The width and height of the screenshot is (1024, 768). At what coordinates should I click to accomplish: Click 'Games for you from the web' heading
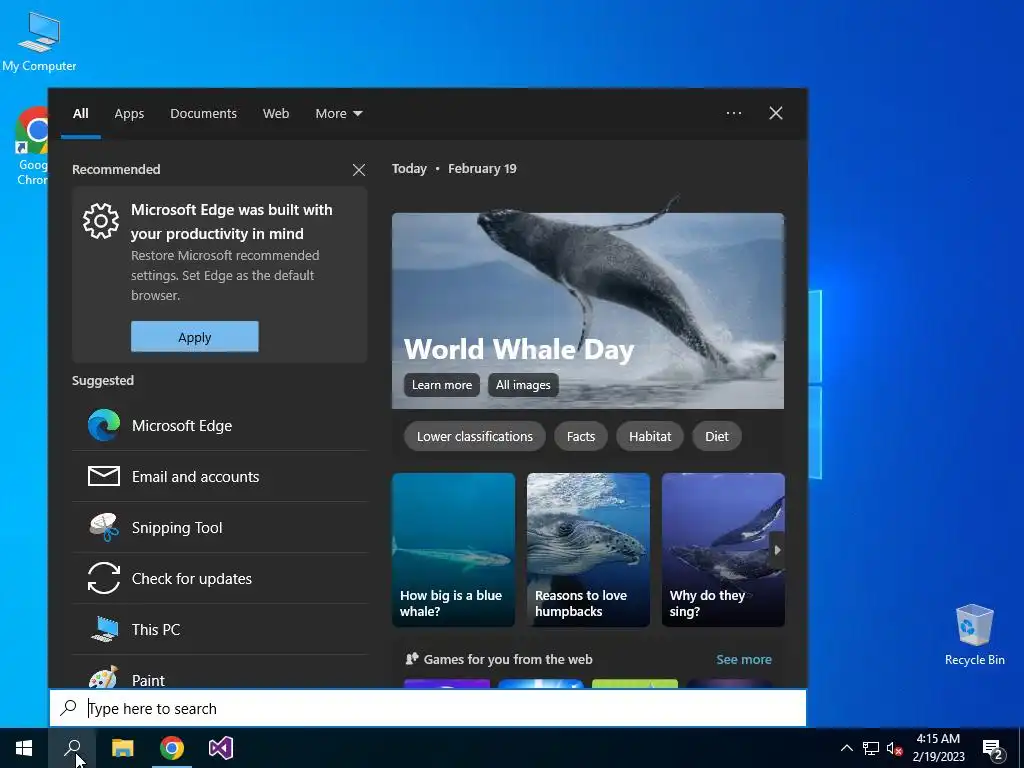[507, 660]
